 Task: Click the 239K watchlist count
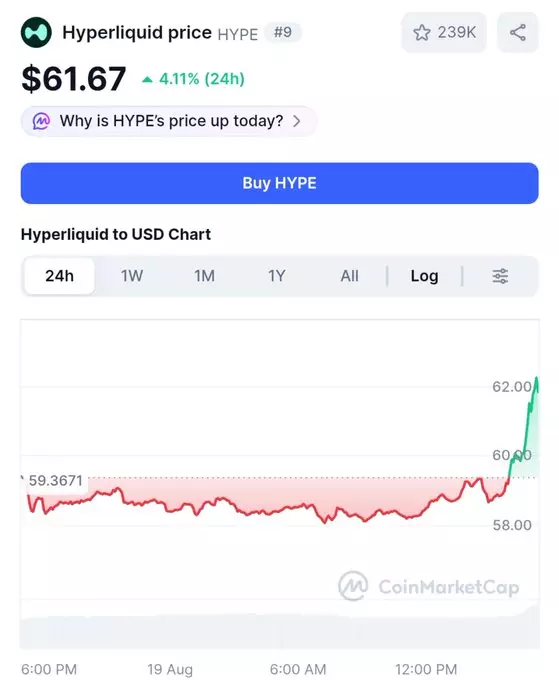click(x=456, y=33)
